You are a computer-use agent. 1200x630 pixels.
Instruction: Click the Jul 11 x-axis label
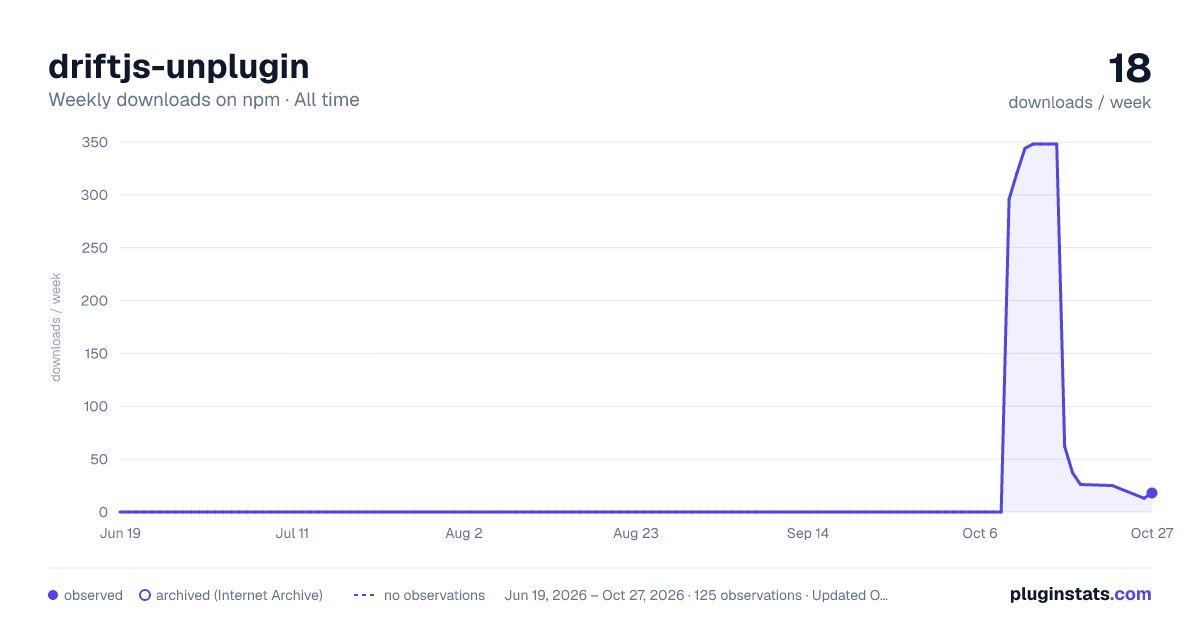(x=292, y=533)
